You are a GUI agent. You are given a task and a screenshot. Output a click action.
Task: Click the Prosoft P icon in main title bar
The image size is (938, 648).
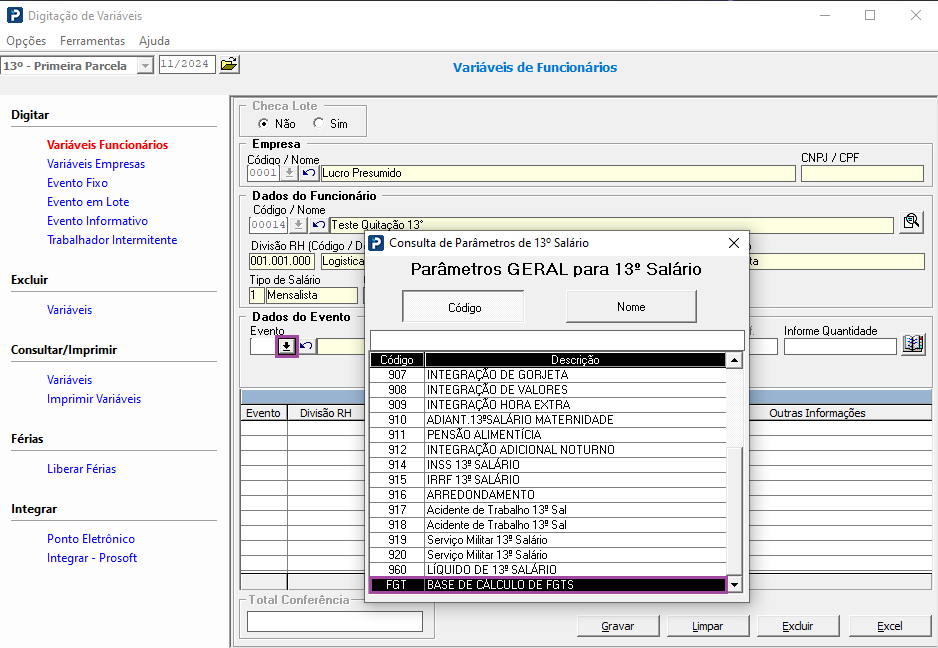coord(14,15)
